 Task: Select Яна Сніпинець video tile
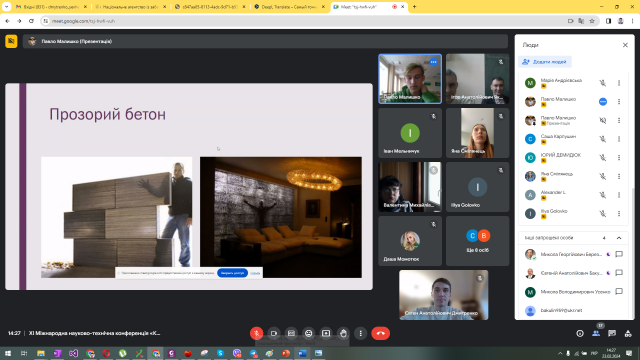click(x=477, y=133)
